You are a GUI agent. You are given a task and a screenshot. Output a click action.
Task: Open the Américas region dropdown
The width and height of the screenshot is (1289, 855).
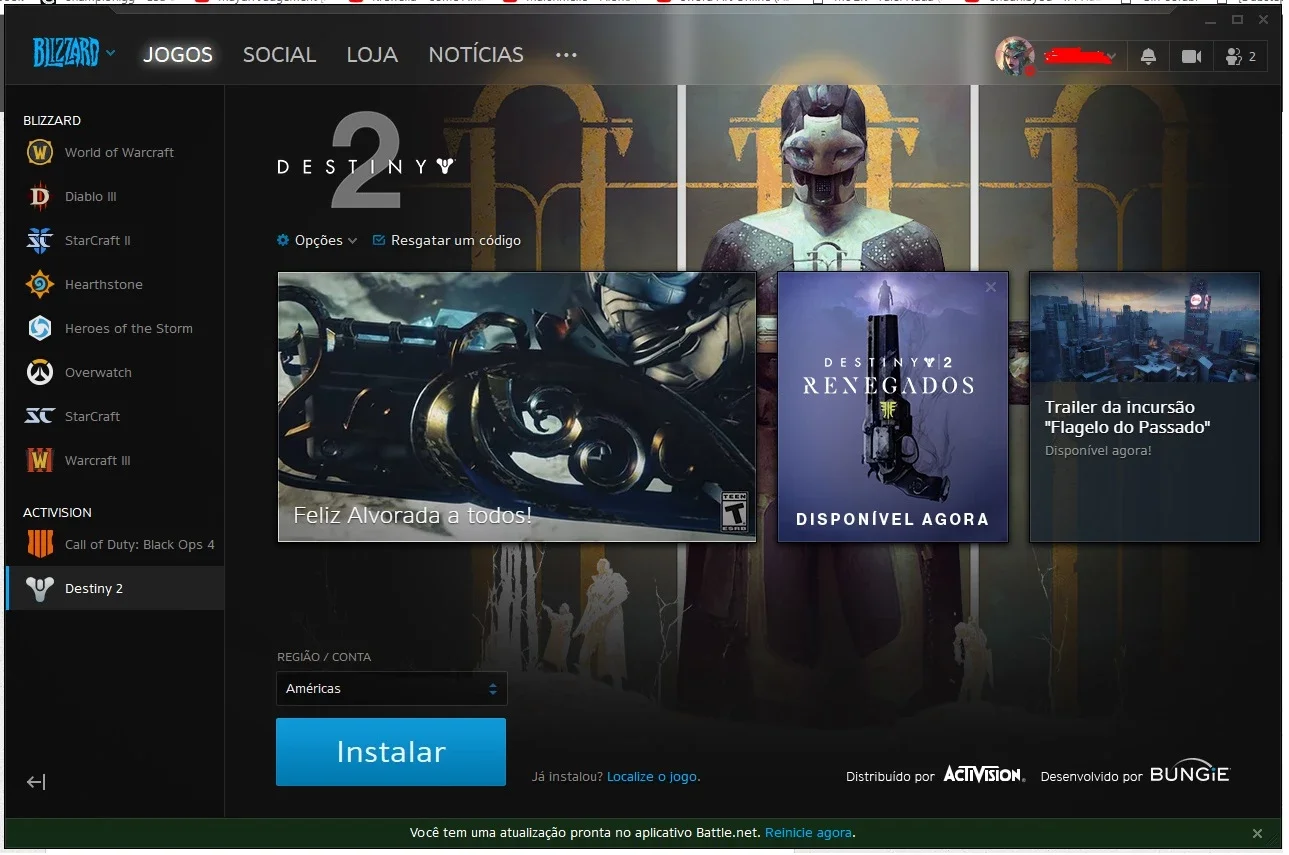coord(392,689)
